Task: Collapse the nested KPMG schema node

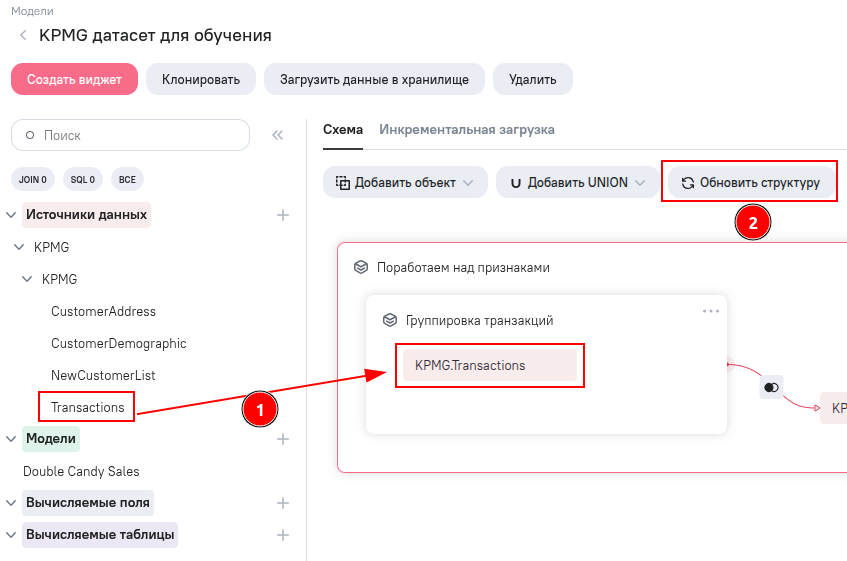Action: coord(27,279)
